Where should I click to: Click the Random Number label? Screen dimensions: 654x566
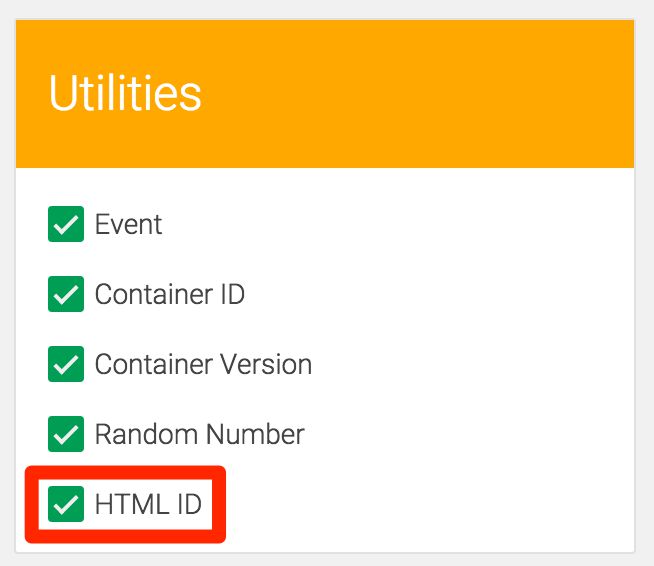pyautogui.click(x=200, y=435)
